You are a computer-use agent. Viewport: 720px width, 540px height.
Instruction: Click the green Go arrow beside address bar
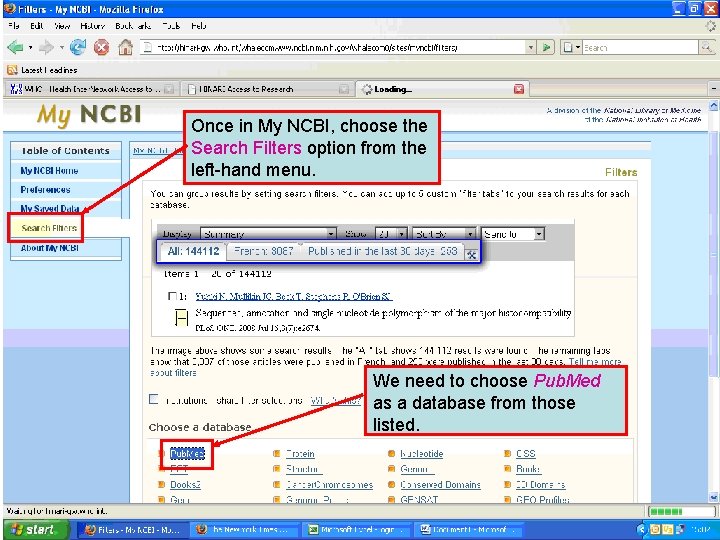click(546, 47)
